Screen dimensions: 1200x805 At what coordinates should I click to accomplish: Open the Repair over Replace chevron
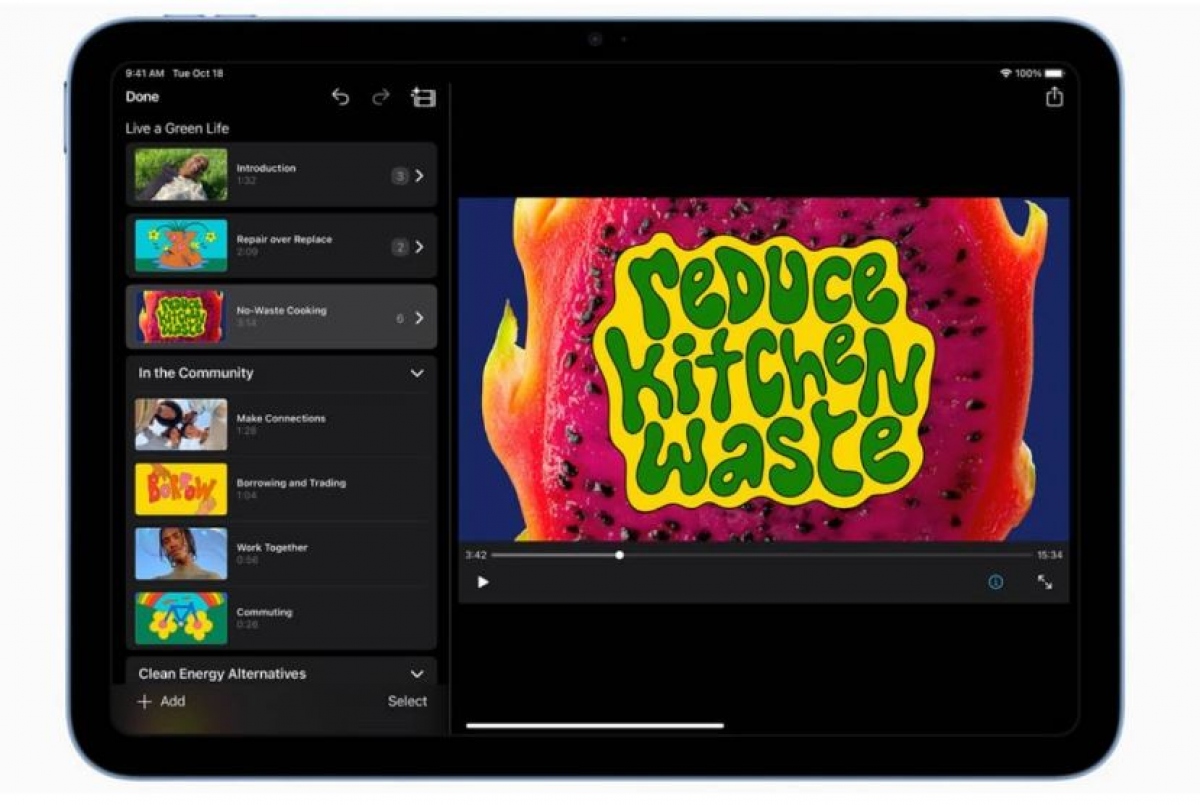[419, 247]
